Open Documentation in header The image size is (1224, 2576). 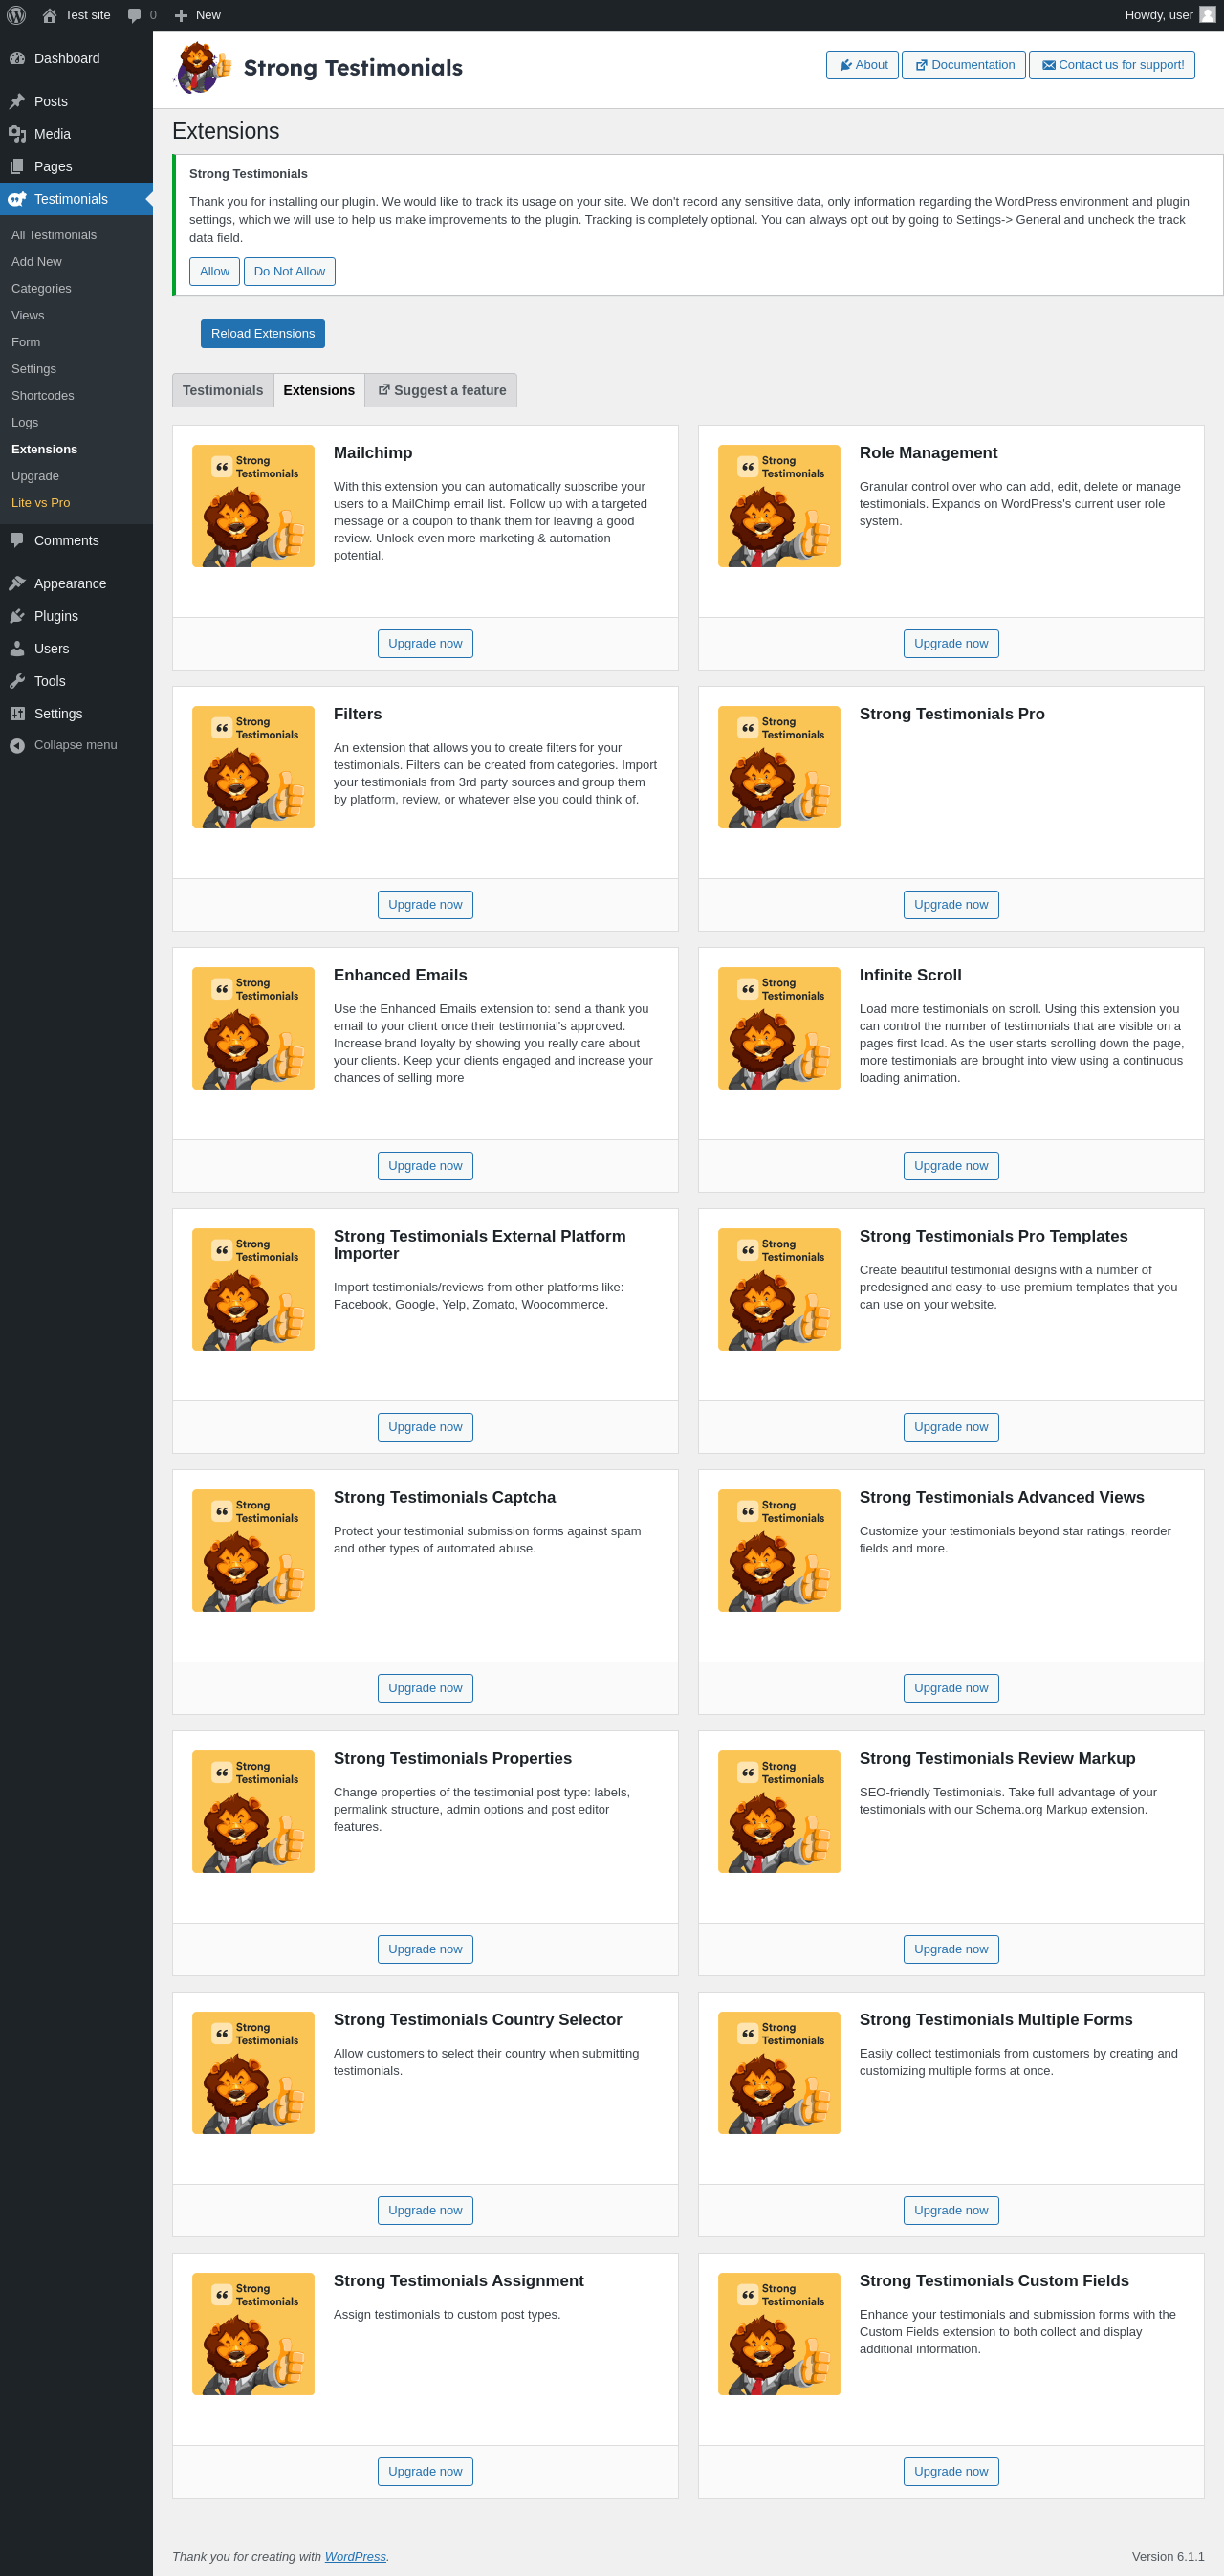(x=964, y=65)
